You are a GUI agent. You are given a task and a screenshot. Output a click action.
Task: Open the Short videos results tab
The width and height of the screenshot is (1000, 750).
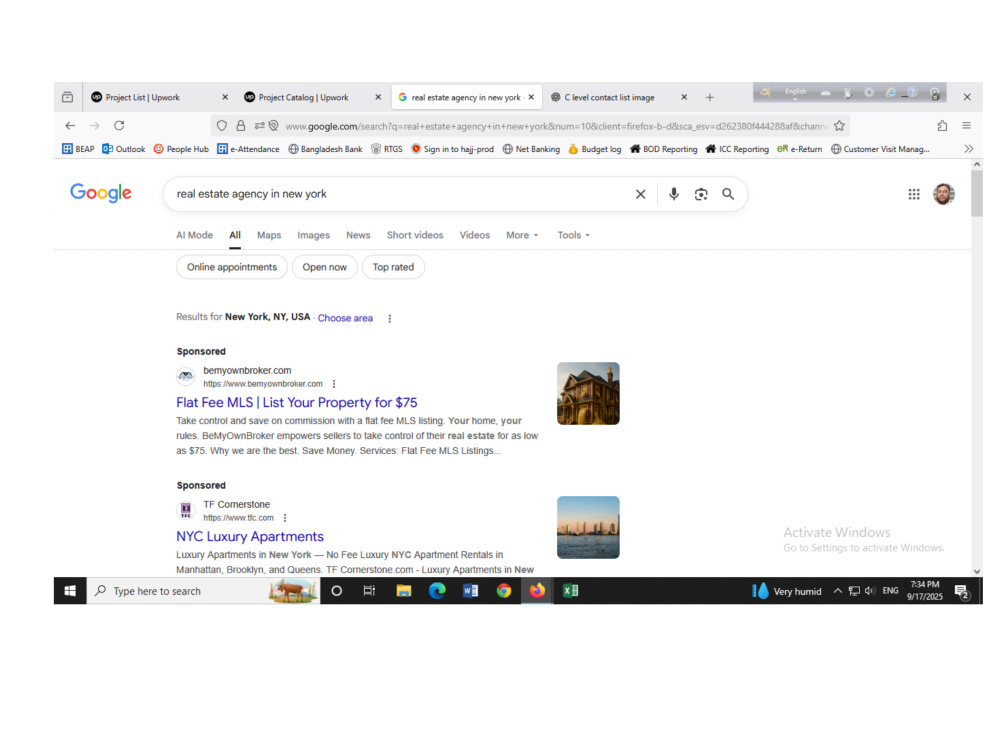415,235
